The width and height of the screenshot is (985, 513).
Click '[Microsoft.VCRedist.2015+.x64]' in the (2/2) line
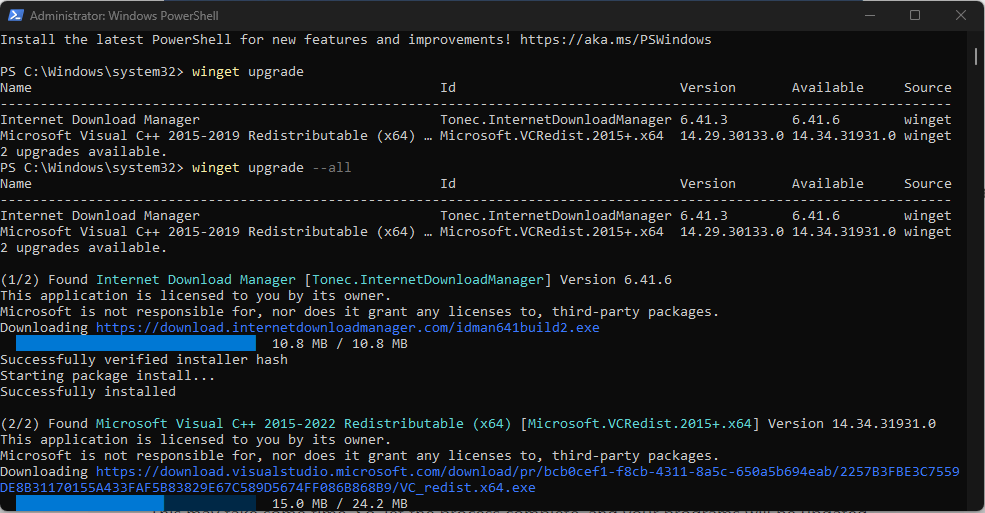click(640, 424)
